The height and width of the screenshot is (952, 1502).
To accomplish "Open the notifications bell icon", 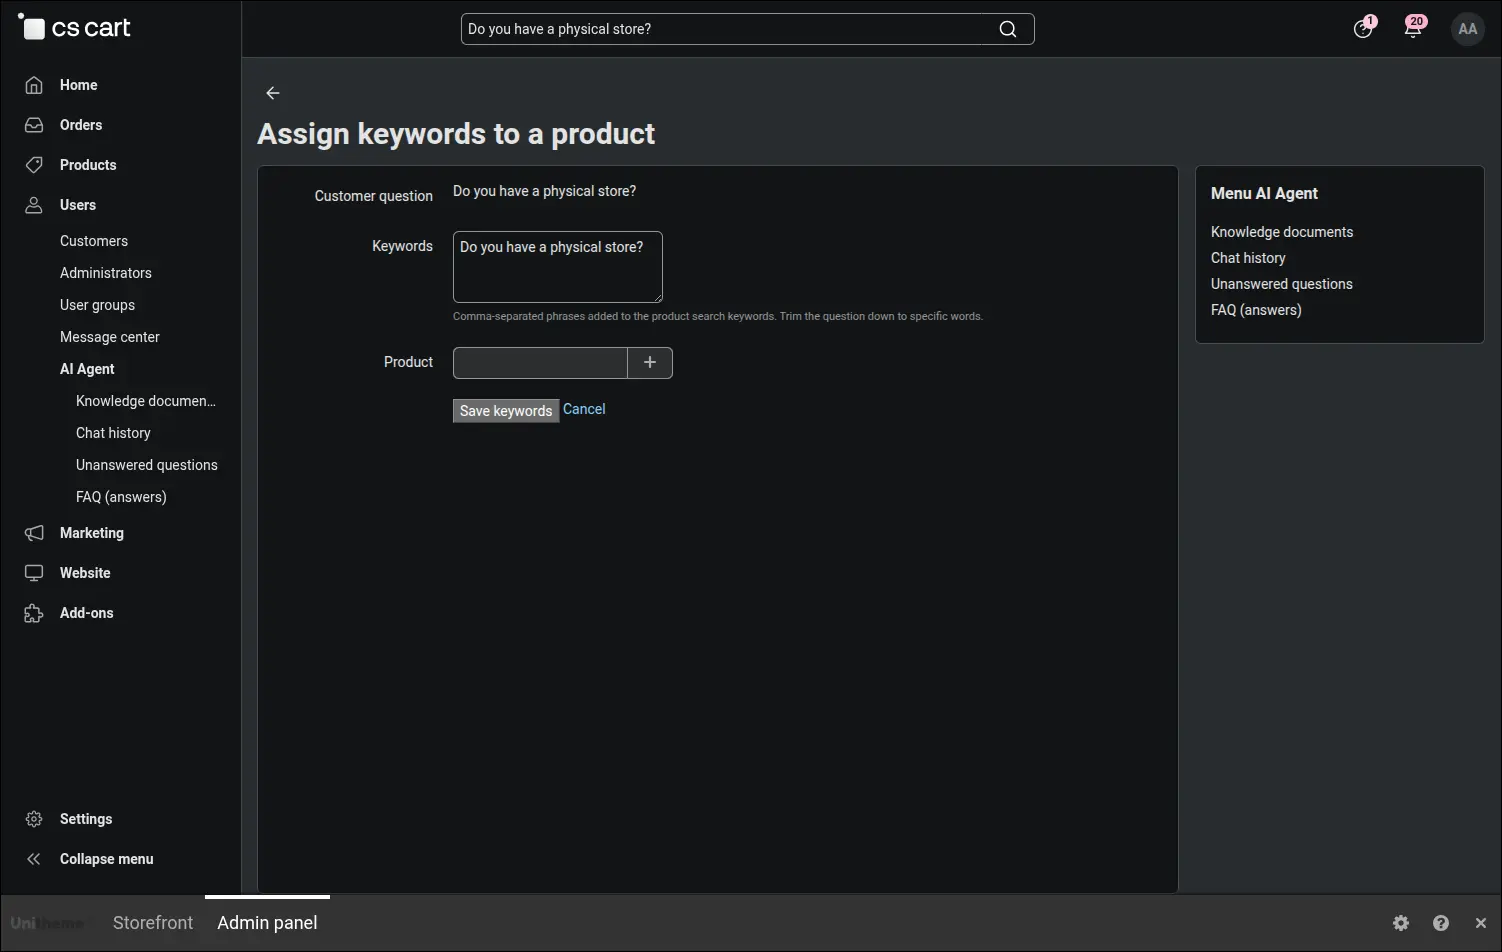I will (1413, 28).
